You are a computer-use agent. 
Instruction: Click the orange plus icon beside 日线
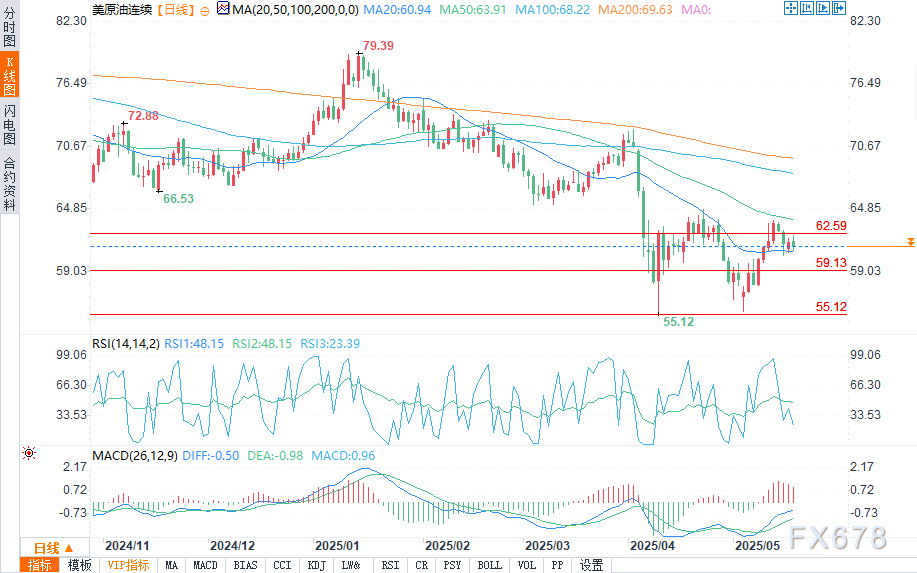(x=204, y=9)
